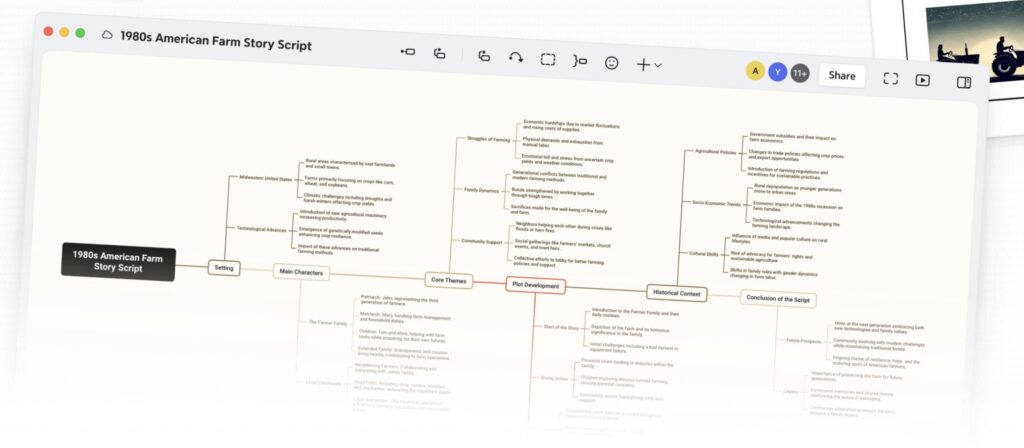Select the Plot Development topic node

click(536, 285)
